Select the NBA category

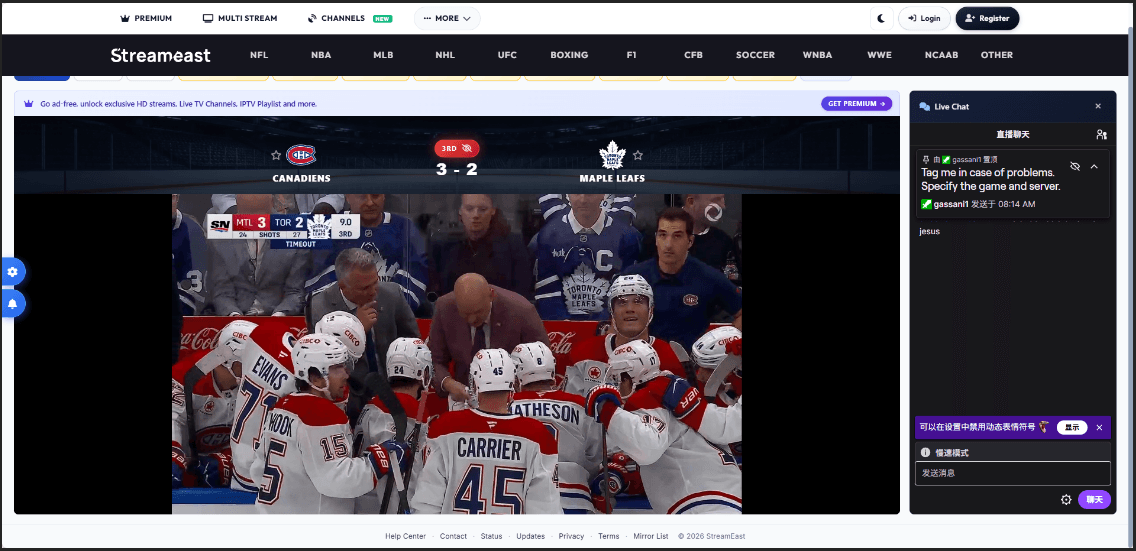click(321, 55)
